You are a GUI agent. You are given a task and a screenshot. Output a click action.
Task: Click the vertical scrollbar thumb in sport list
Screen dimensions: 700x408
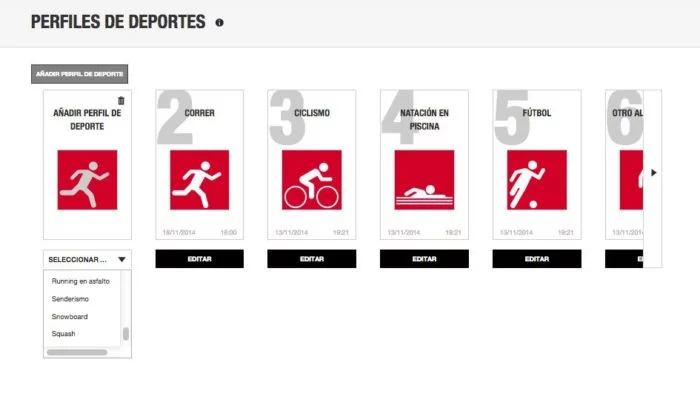pos(126,333)
